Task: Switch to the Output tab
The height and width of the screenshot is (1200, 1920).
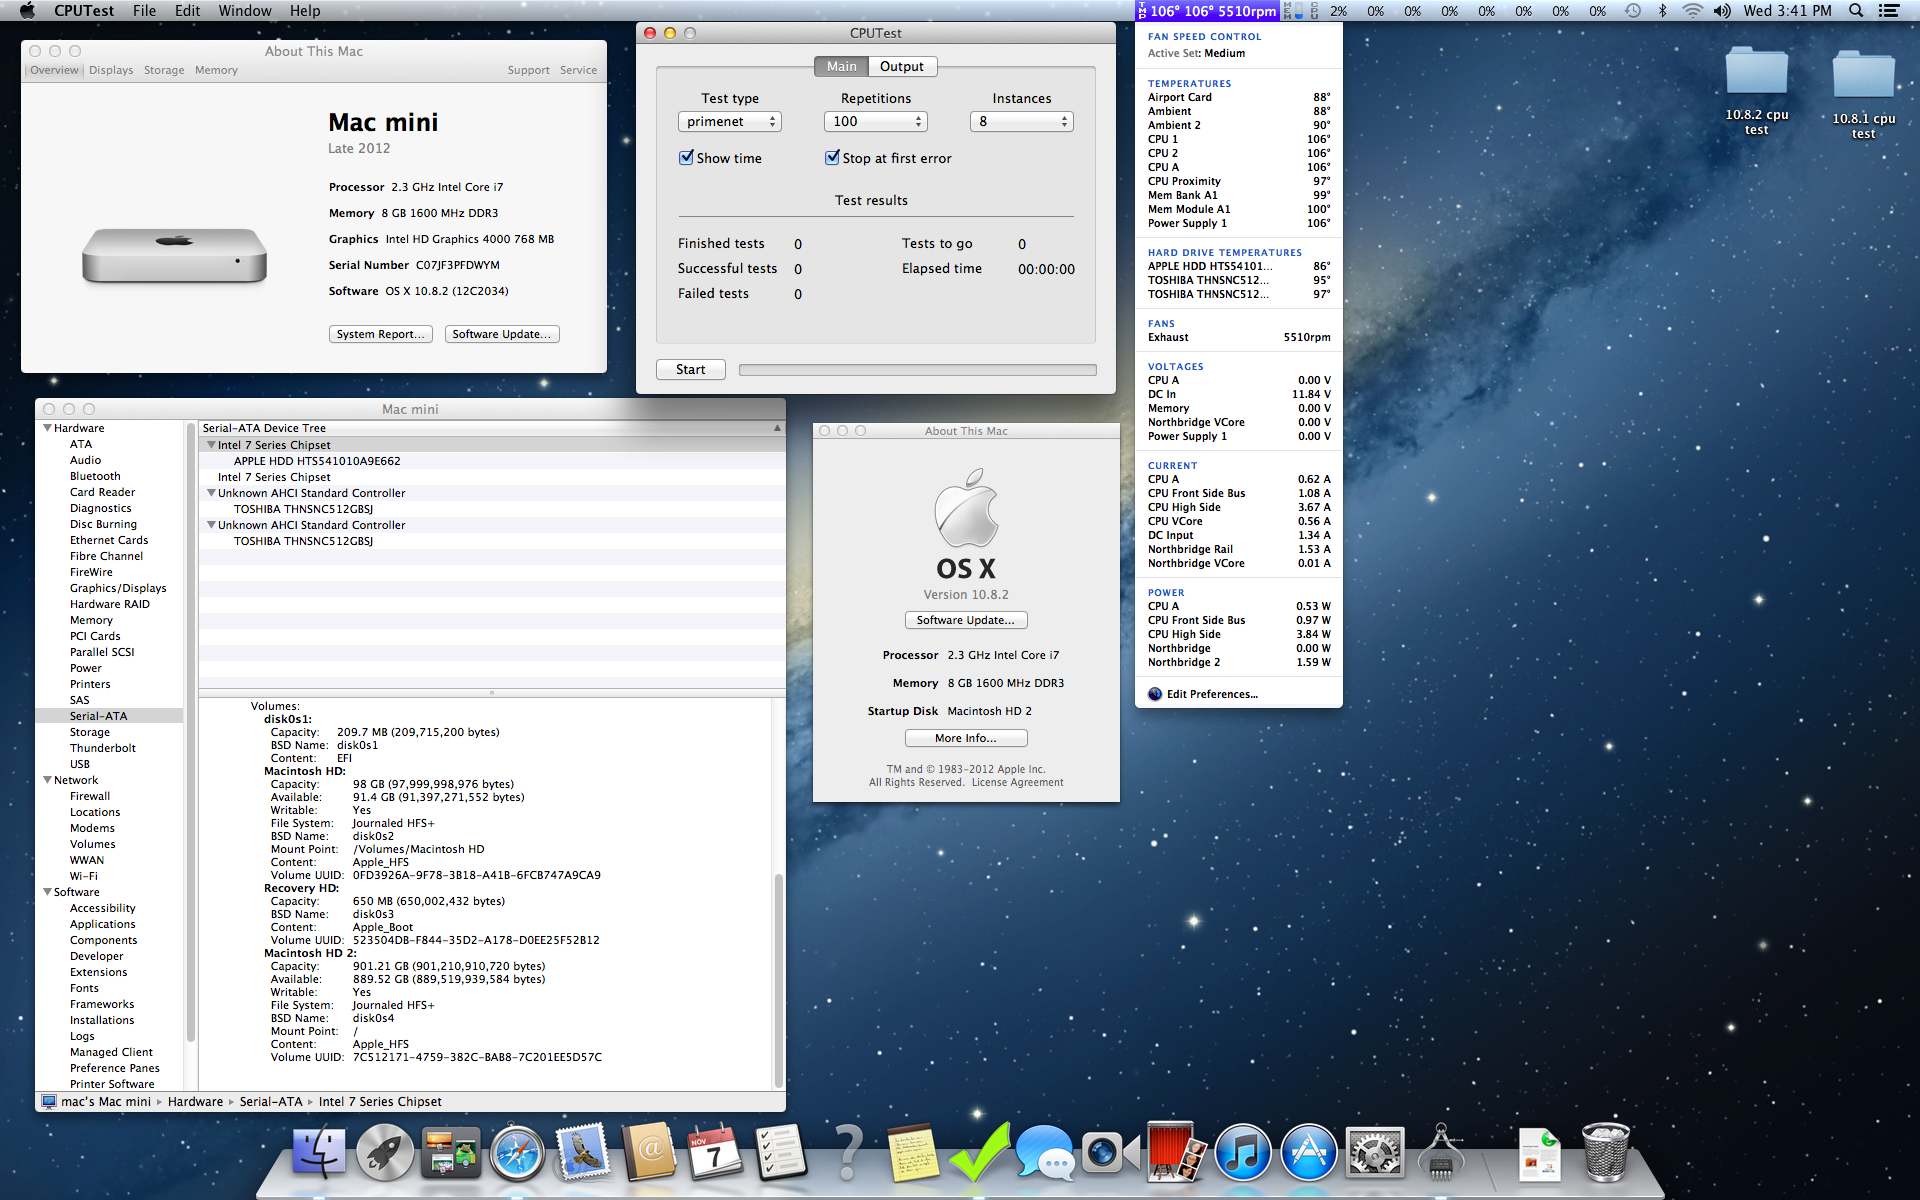Action: 901,67
